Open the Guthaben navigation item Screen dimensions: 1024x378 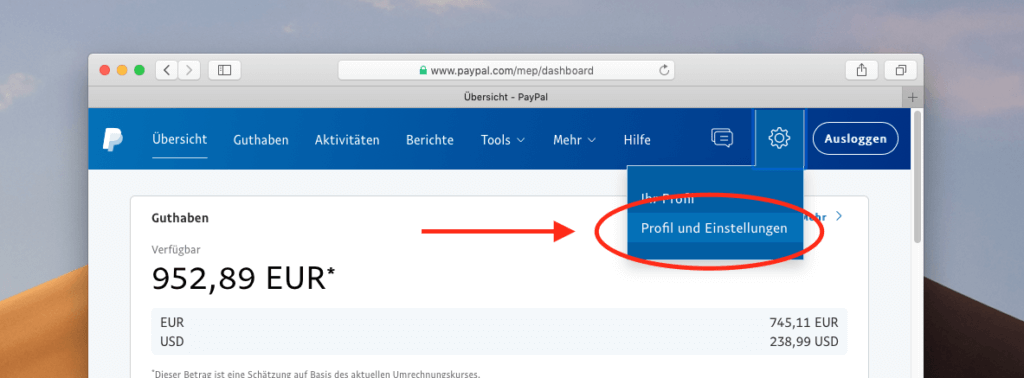click(x=261, y=140)
